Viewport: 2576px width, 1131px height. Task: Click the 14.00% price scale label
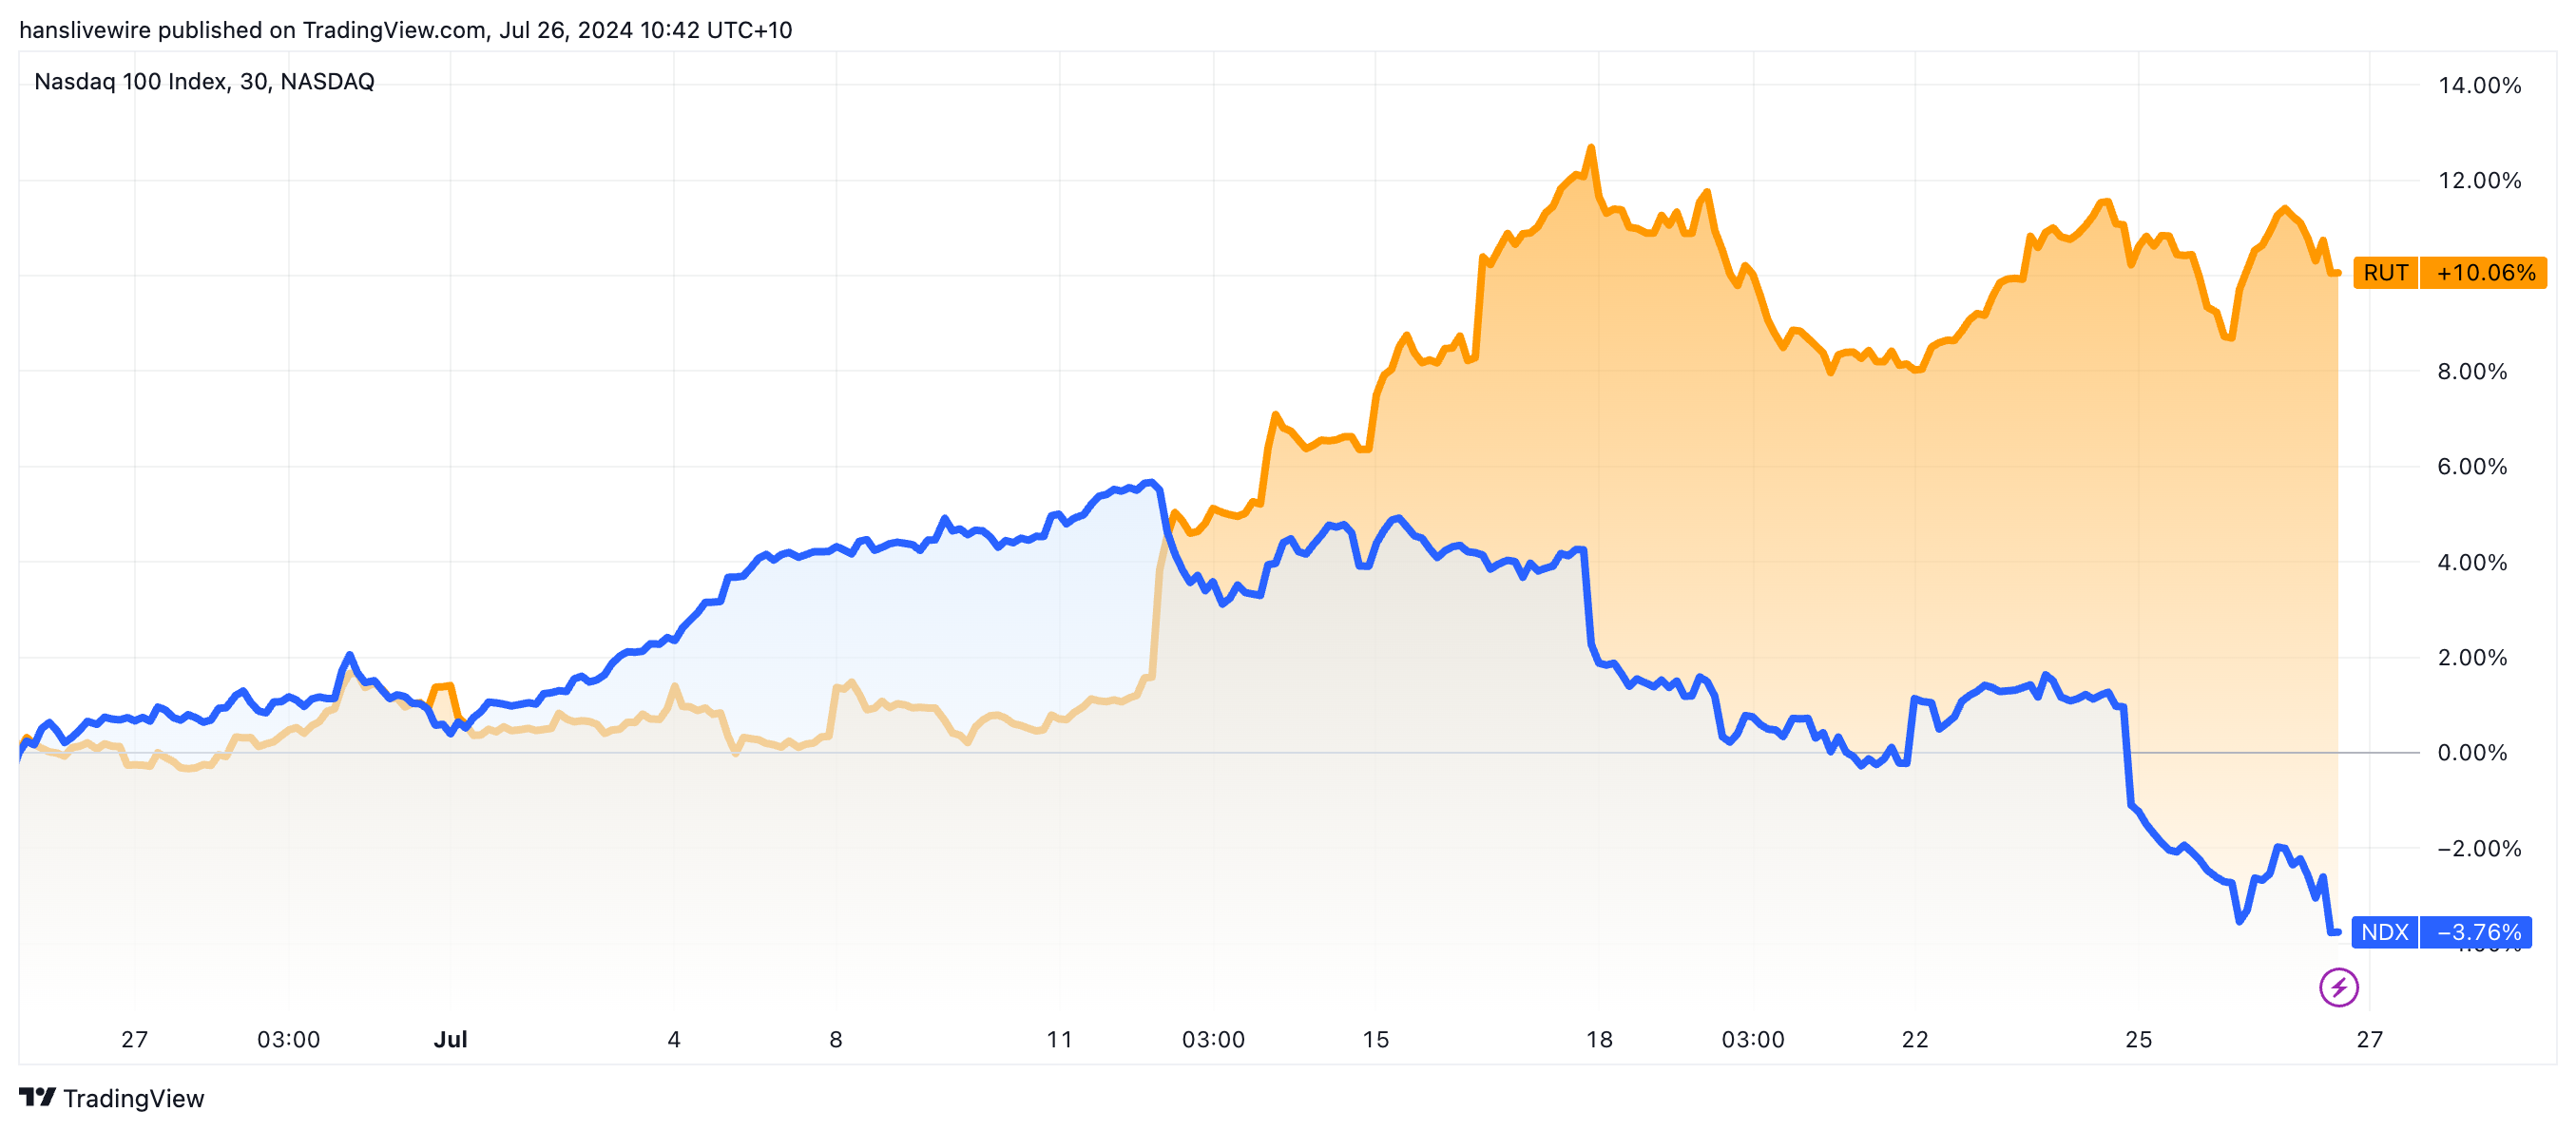2479,85
